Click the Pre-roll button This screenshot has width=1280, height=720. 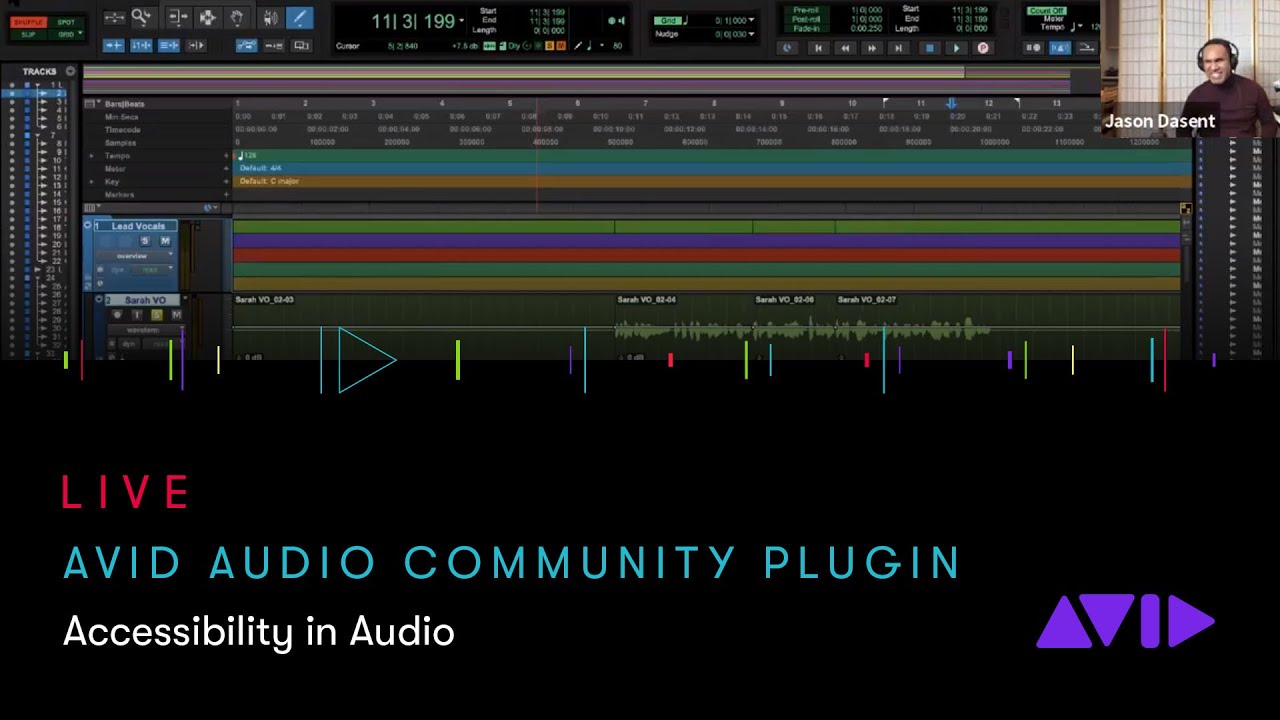click(805, 10)
